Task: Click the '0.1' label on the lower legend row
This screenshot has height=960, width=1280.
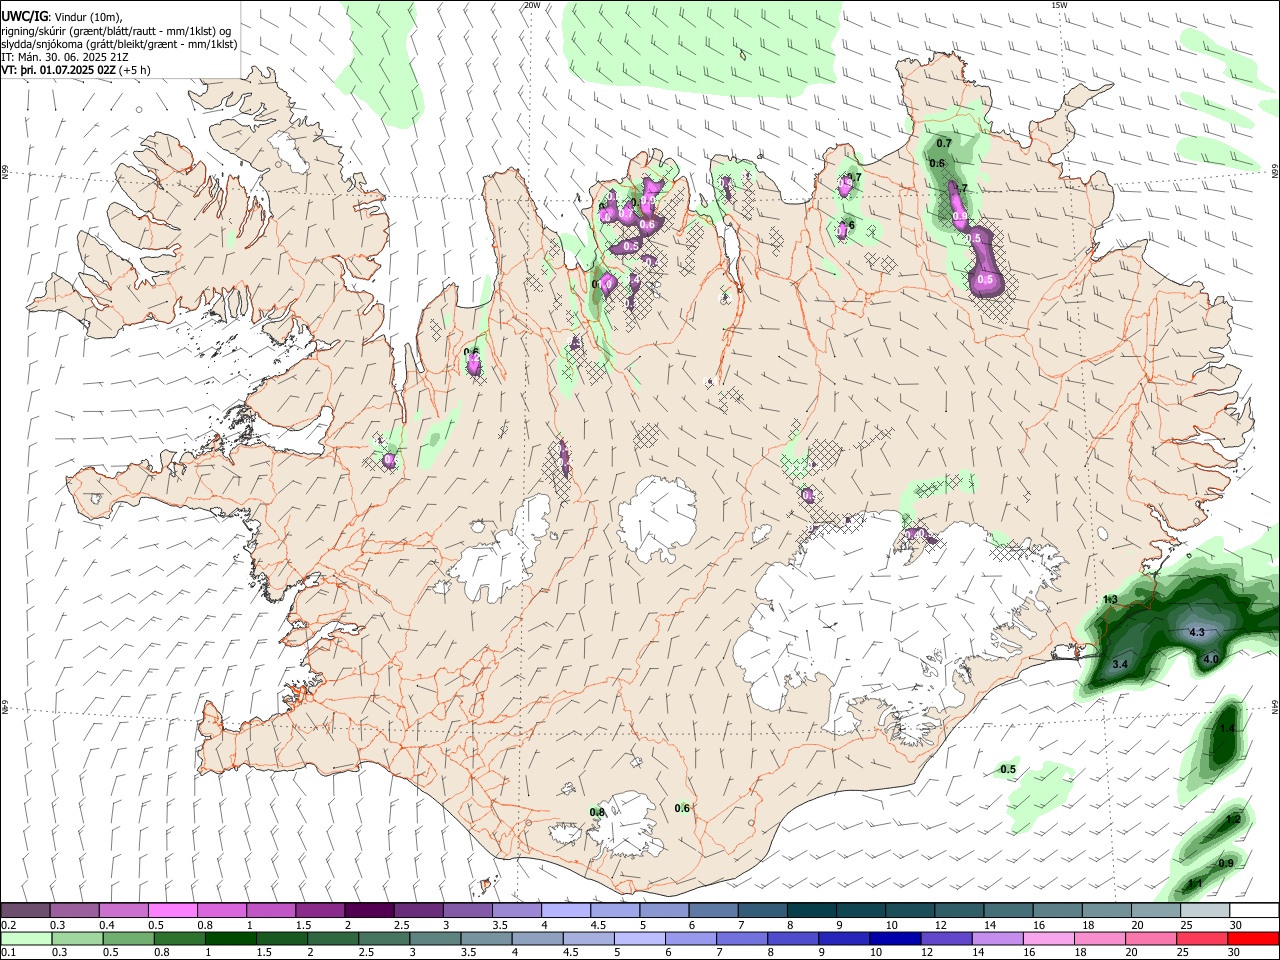Action: tap(8, 952)
